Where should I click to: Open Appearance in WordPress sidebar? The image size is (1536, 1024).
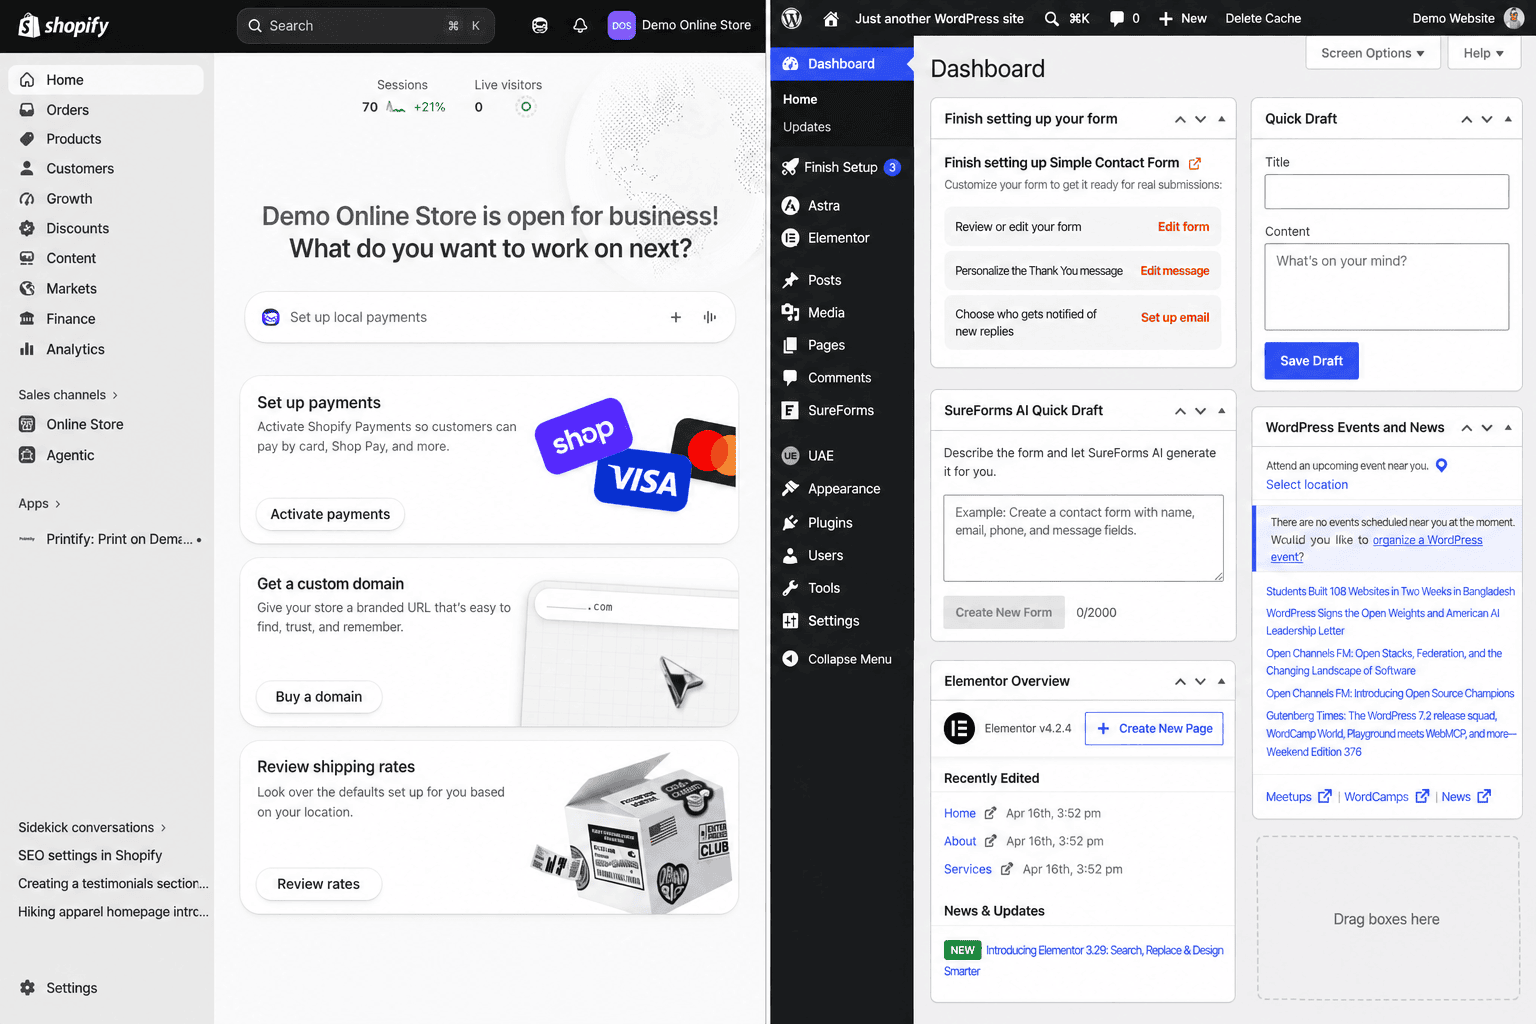(842, 489)
